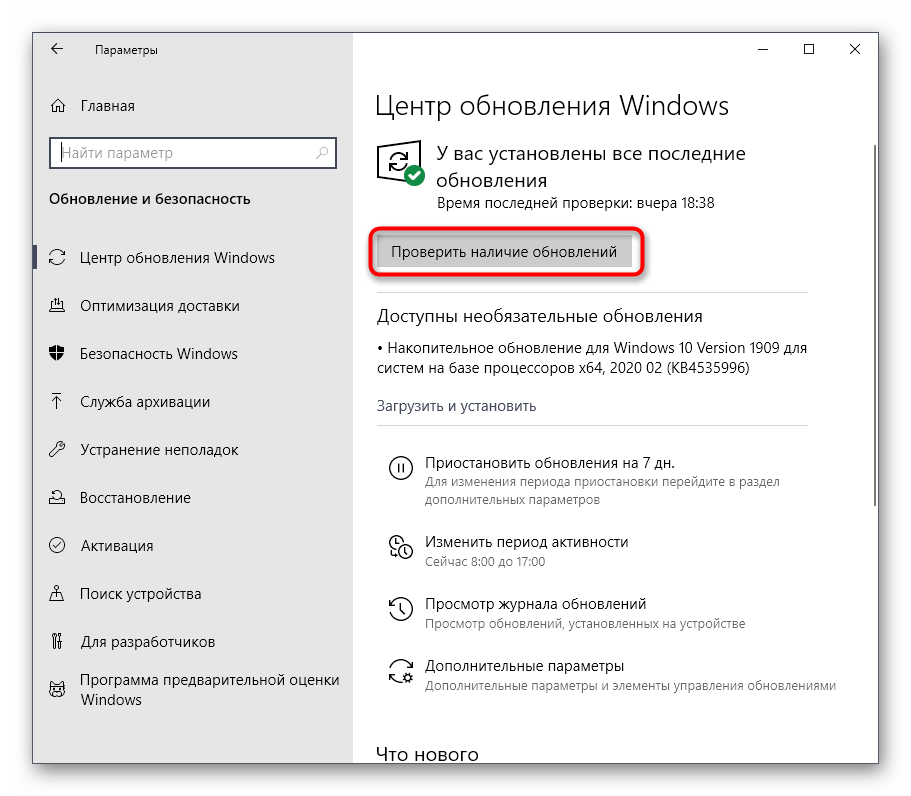Click the search magnifier icon
The width and height of the screenshot is (911, 796).
click(322, 153)
